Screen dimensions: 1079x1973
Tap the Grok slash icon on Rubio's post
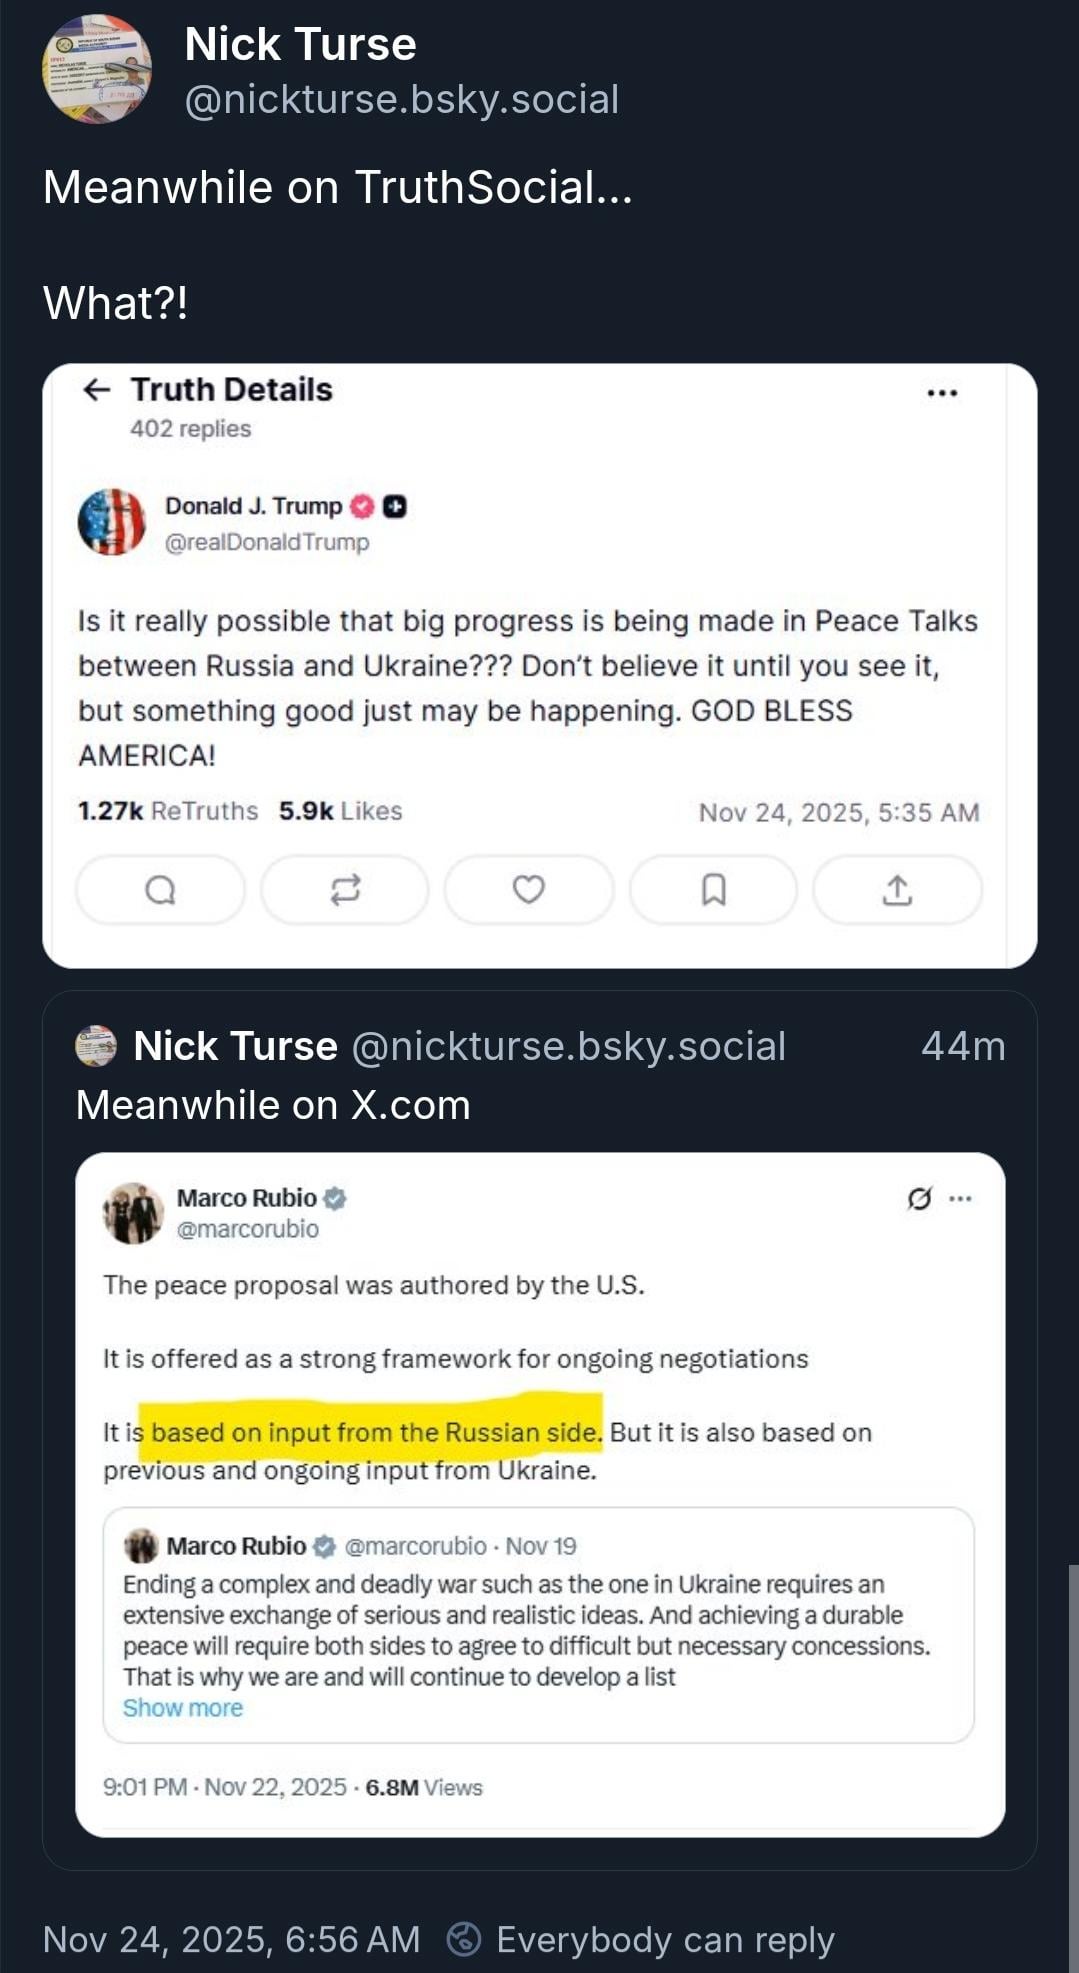919,1197
